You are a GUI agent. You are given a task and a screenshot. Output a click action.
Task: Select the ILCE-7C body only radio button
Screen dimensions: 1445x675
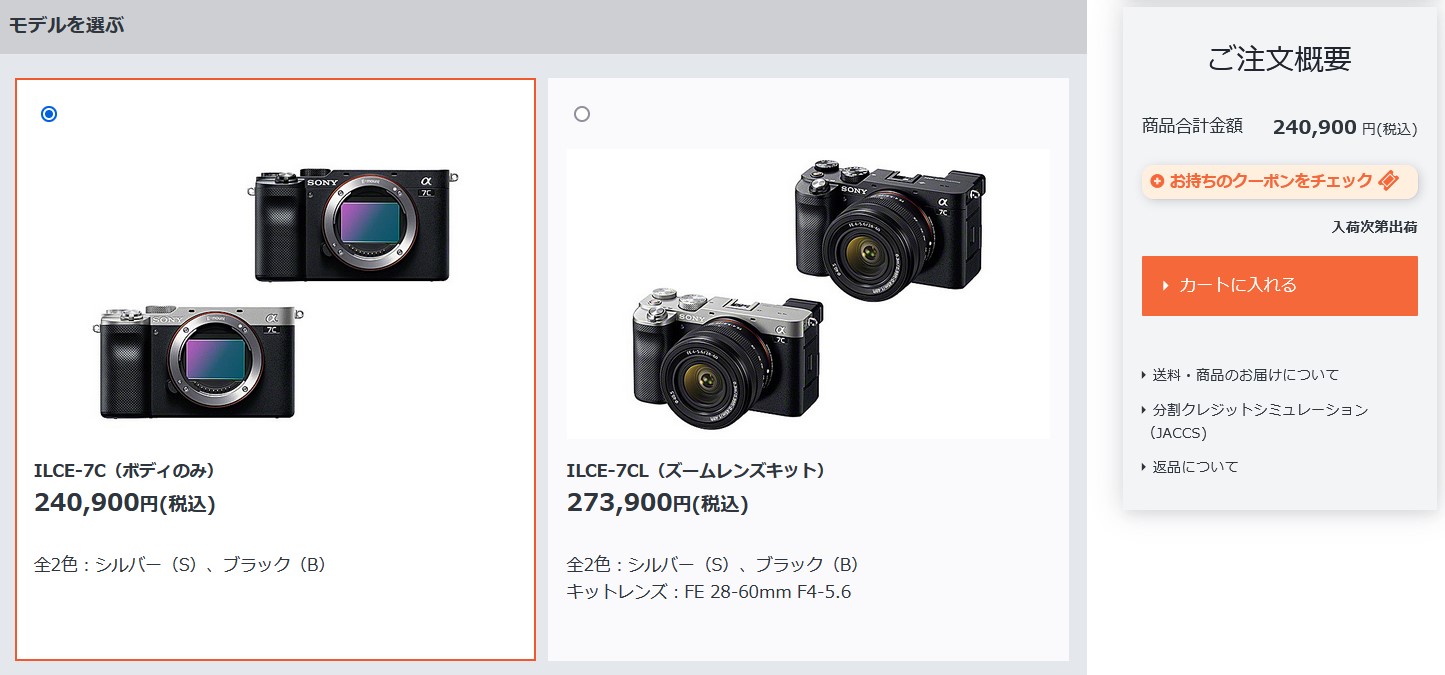coord(49,114)
